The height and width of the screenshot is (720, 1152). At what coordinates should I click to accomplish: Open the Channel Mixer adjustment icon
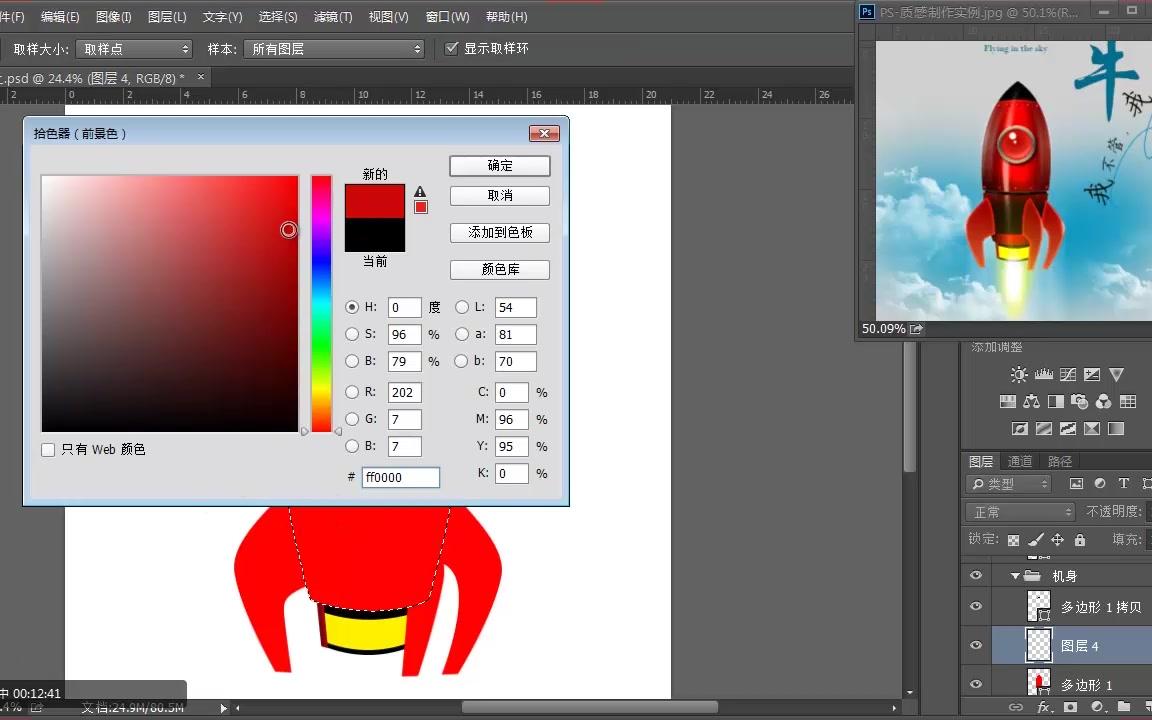pos(1102,401)
